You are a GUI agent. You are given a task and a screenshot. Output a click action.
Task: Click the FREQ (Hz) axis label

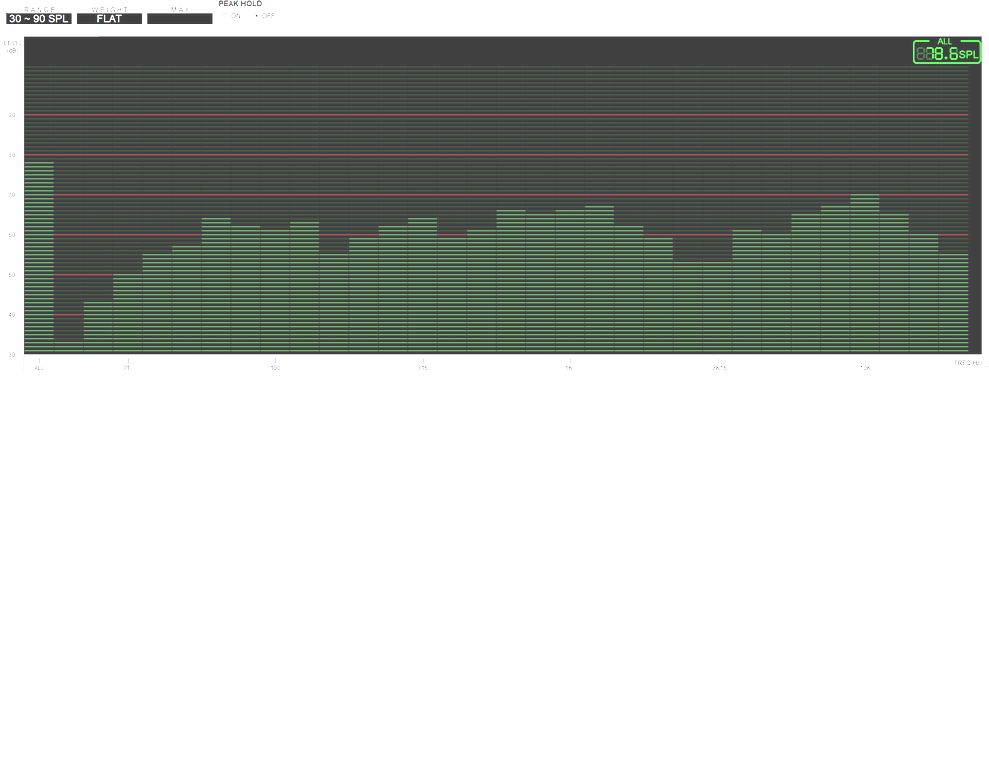(966, 363)
